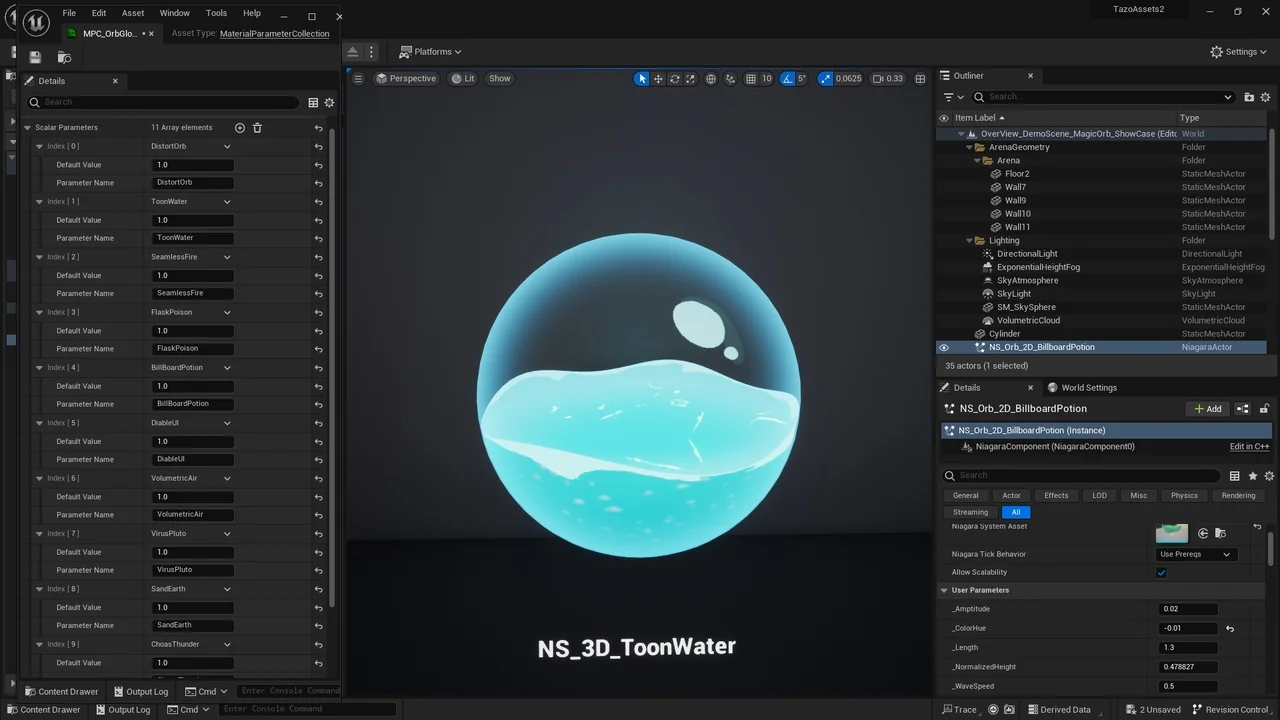Click the Niagara System Asset browse icon

(x=1220, y=533)
